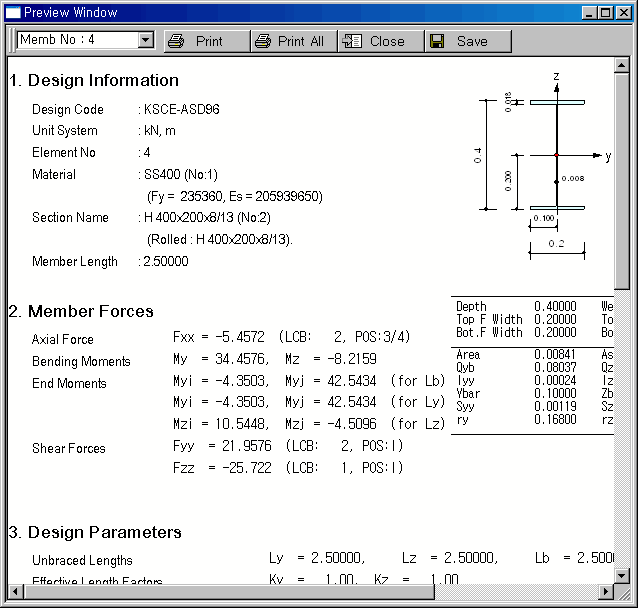Click the Member Length 2.50000 value
The image size is (638, 608).
pyautogui.click(x=166, y=261)
